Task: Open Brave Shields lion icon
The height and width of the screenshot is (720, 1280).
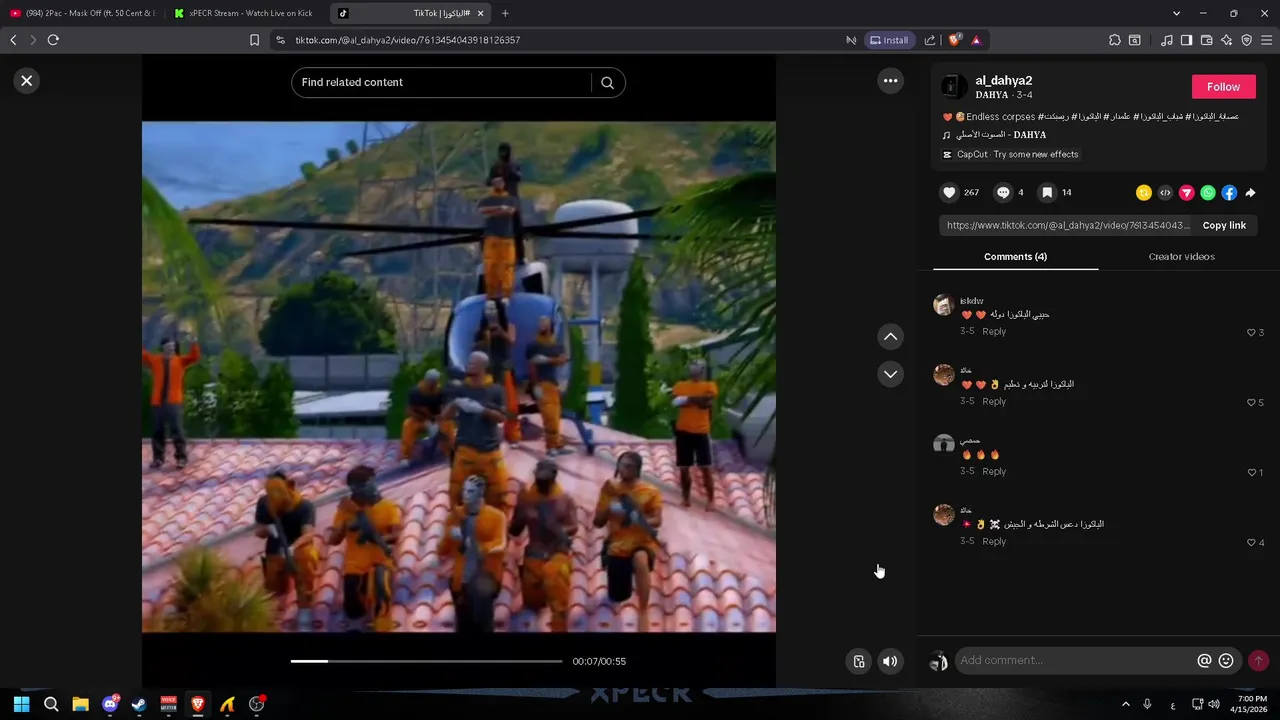Action: point(955,40)
